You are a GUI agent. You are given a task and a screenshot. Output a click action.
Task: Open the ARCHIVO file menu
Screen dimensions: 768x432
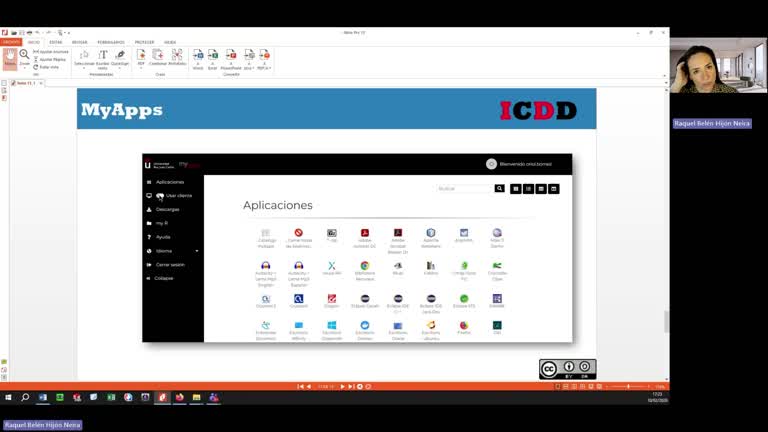pos(11,42)
